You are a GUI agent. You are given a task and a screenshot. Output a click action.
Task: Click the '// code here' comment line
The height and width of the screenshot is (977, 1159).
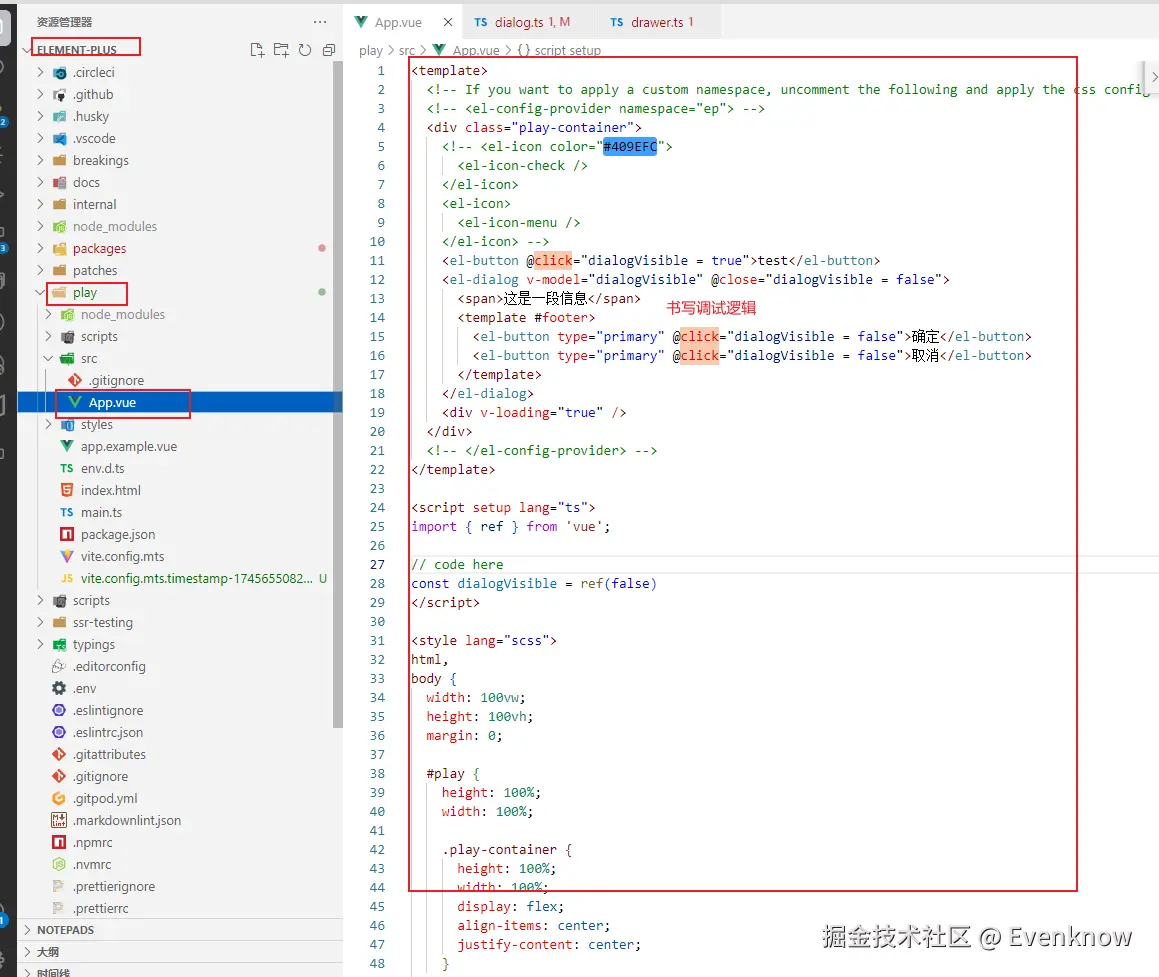458,565
